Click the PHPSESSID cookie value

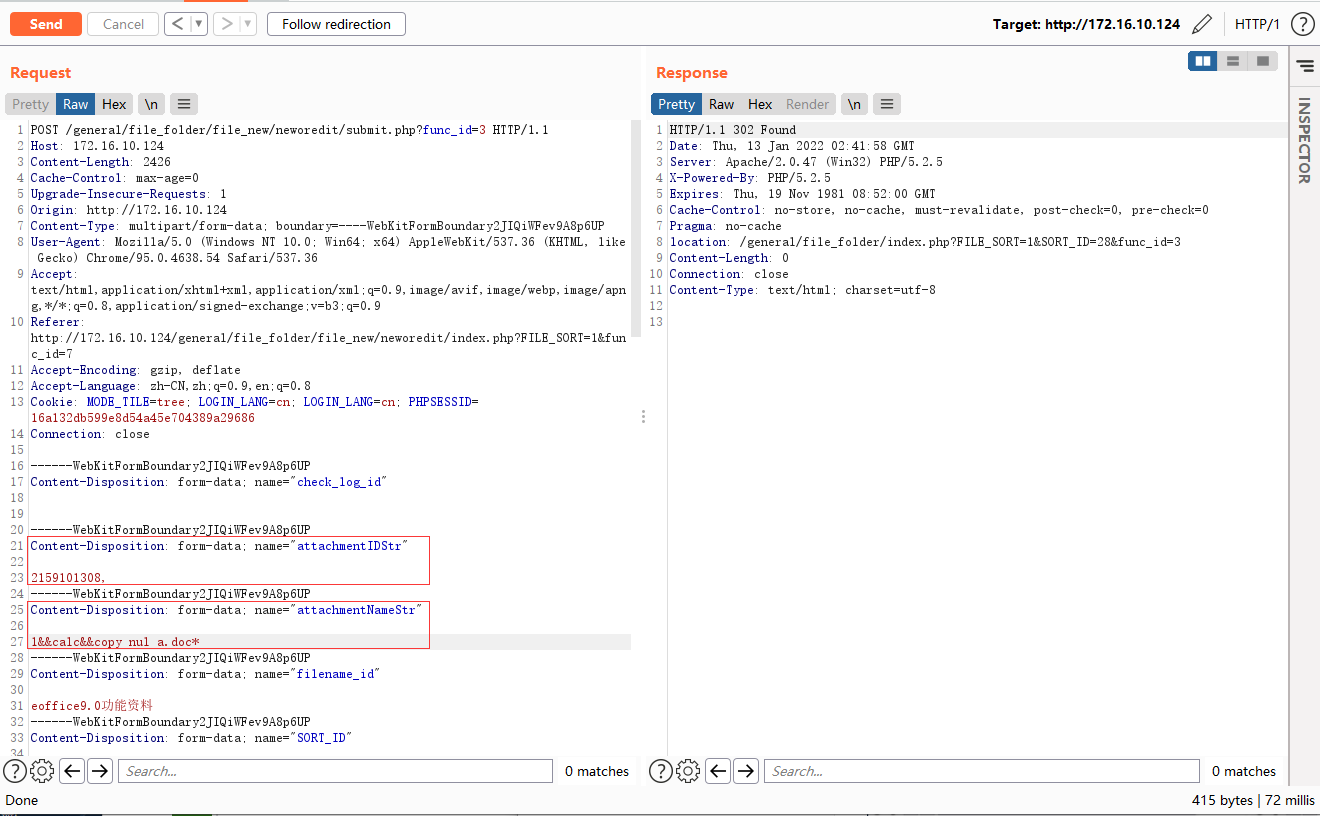pyautogui.click(x=142, y=418)
